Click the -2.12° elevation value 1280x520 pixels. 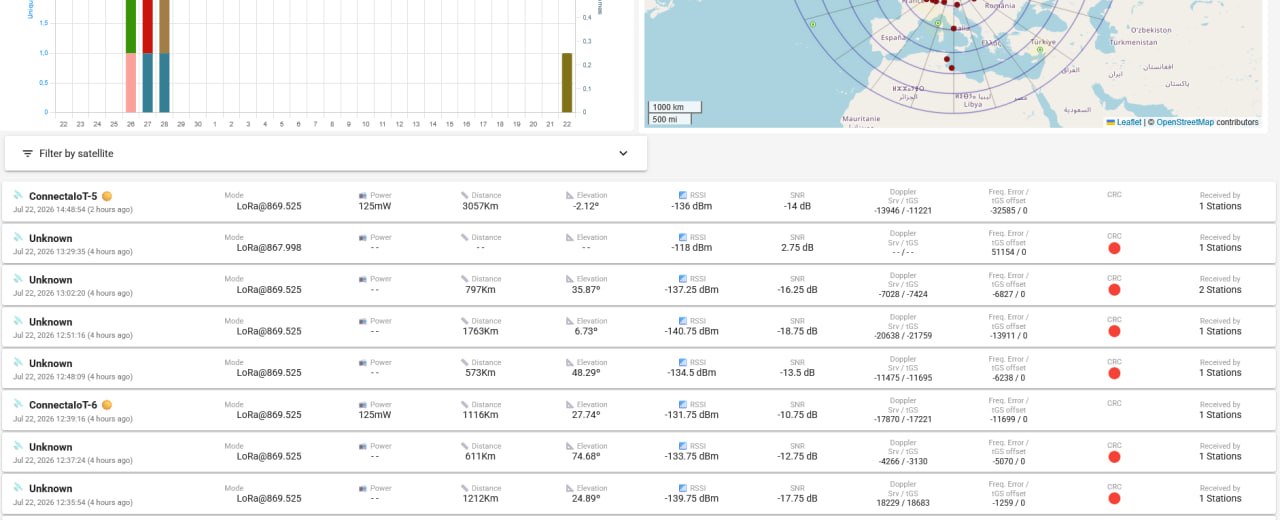586,206
